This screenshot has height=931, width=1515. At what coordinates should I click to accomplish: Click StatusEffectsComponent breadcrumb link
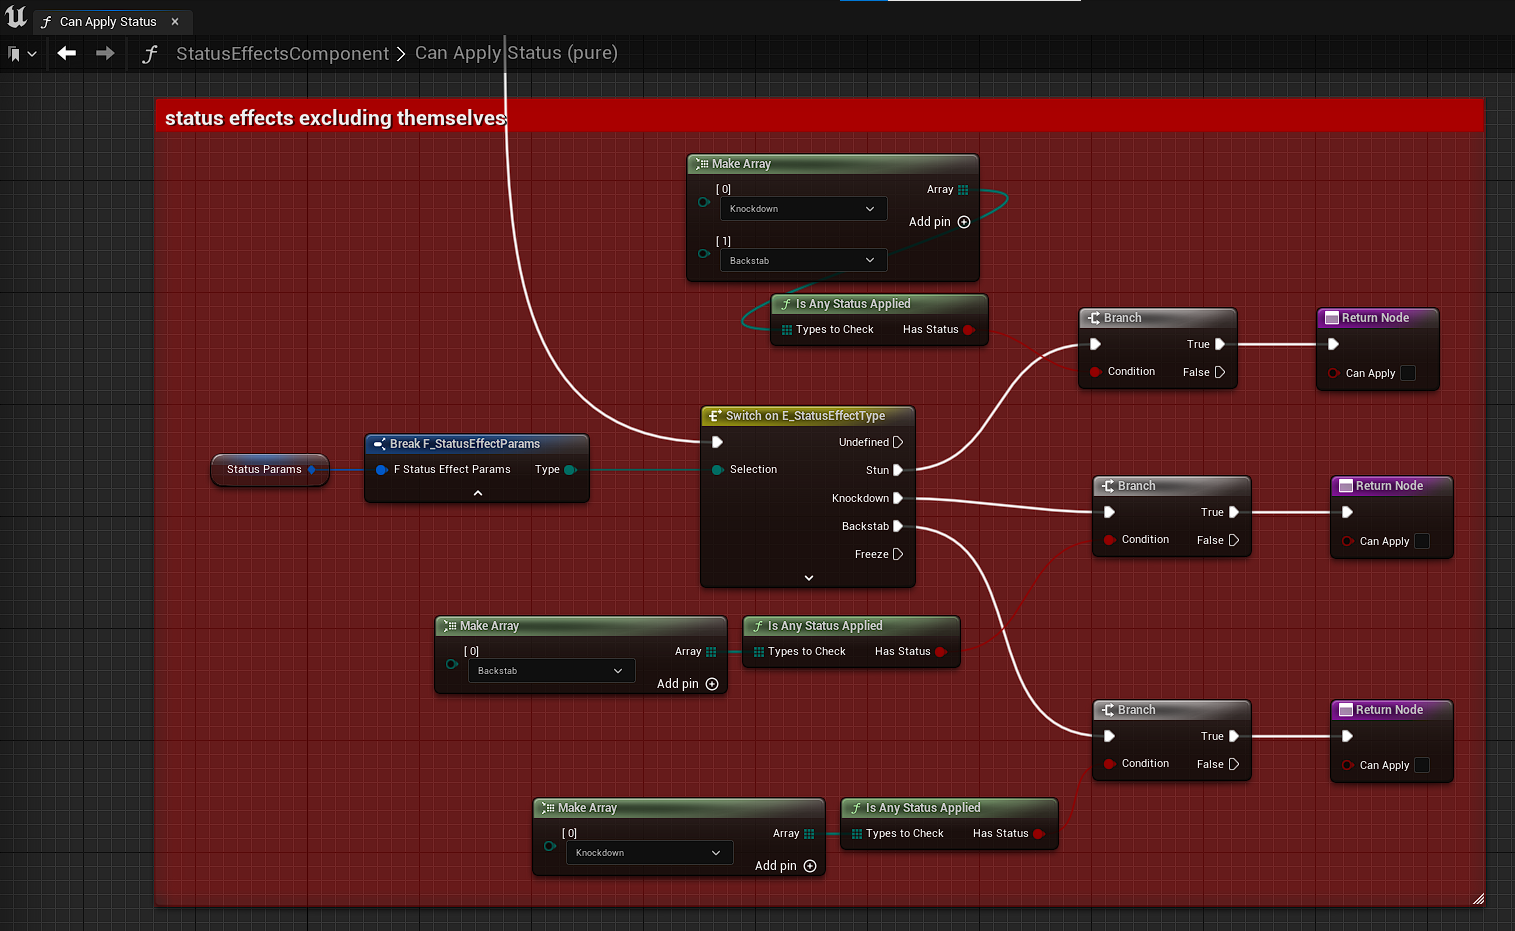coord(282,54)
